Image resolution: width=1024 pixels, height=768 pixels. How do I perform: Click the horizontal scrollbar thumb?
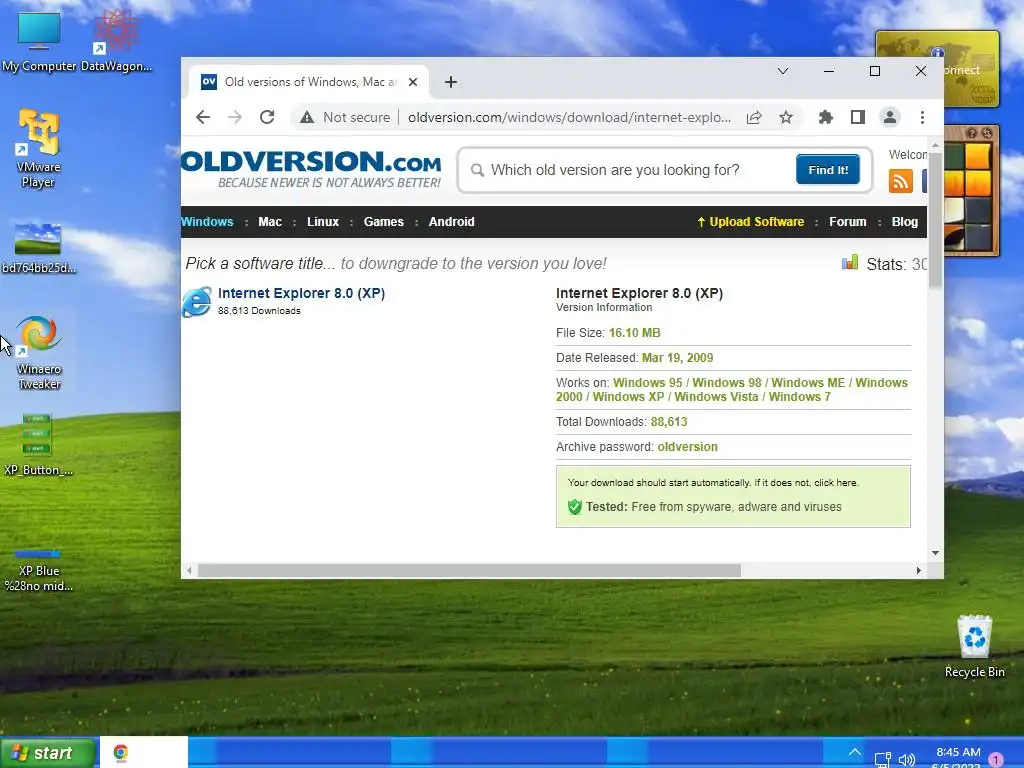pyautogui.click(x=469, y=571)
